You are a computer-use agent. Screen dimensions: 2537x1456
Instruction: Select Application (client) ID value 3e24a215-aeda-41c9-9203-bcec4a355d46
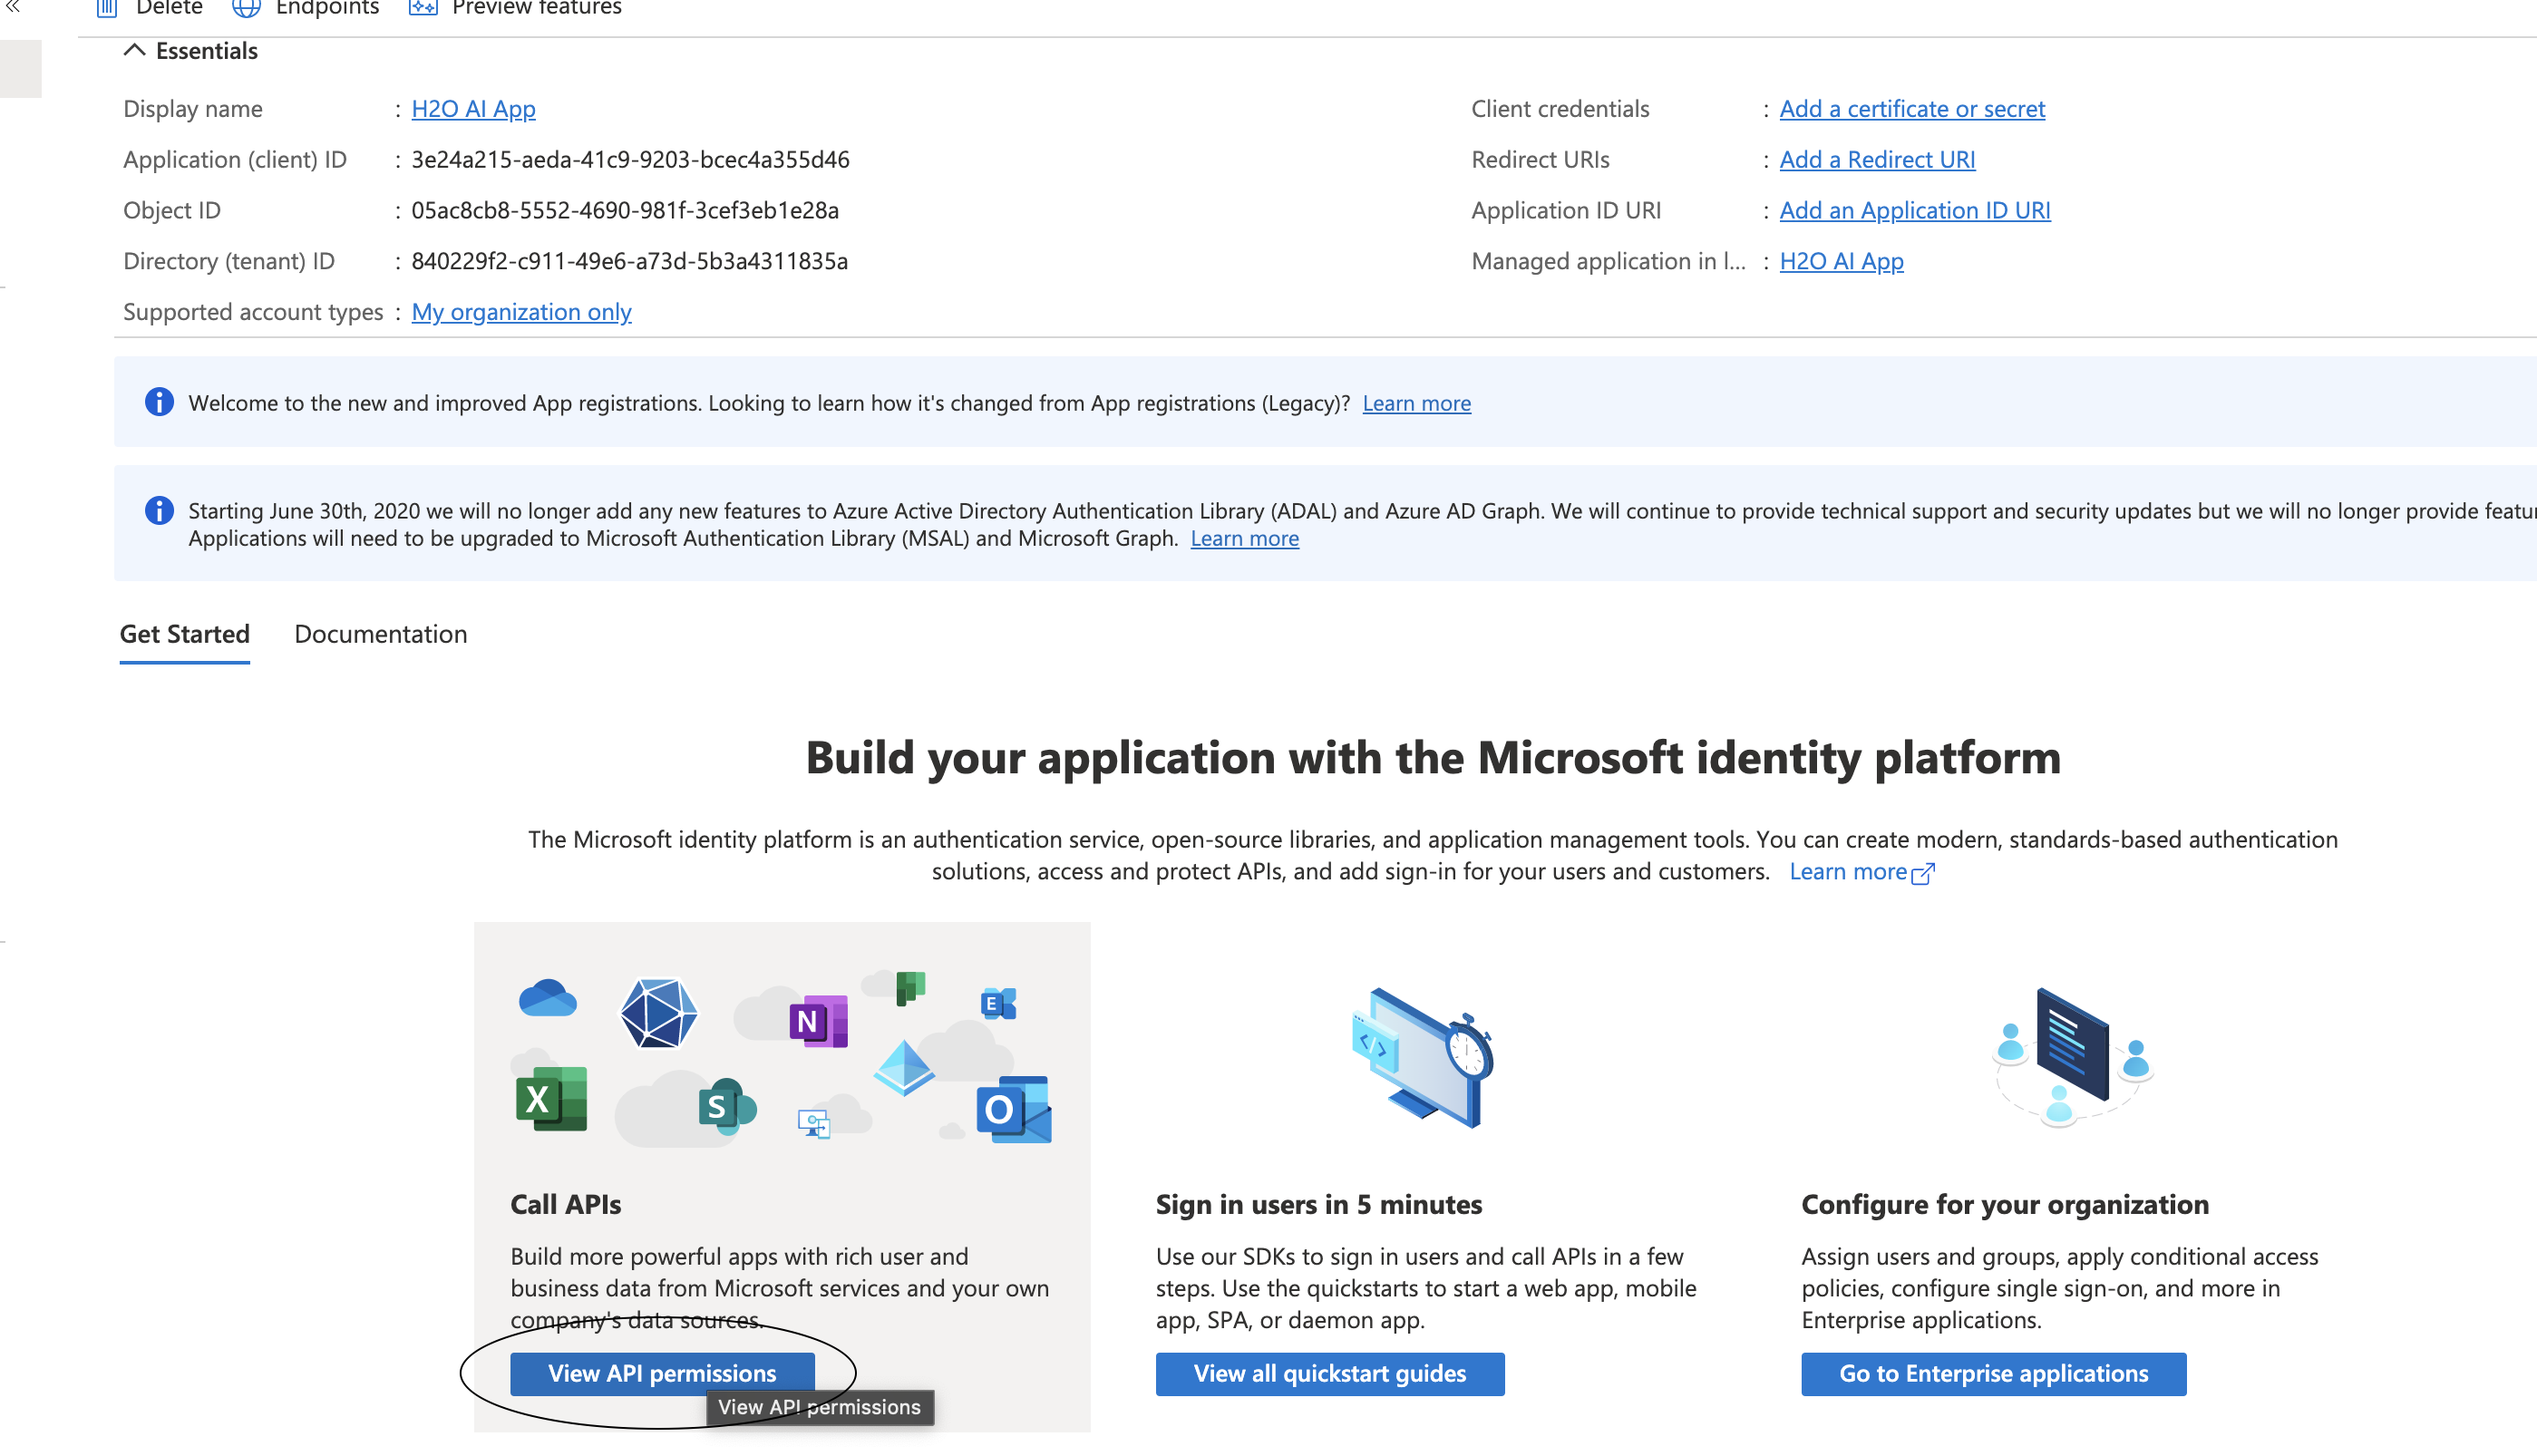coord(631,160)
